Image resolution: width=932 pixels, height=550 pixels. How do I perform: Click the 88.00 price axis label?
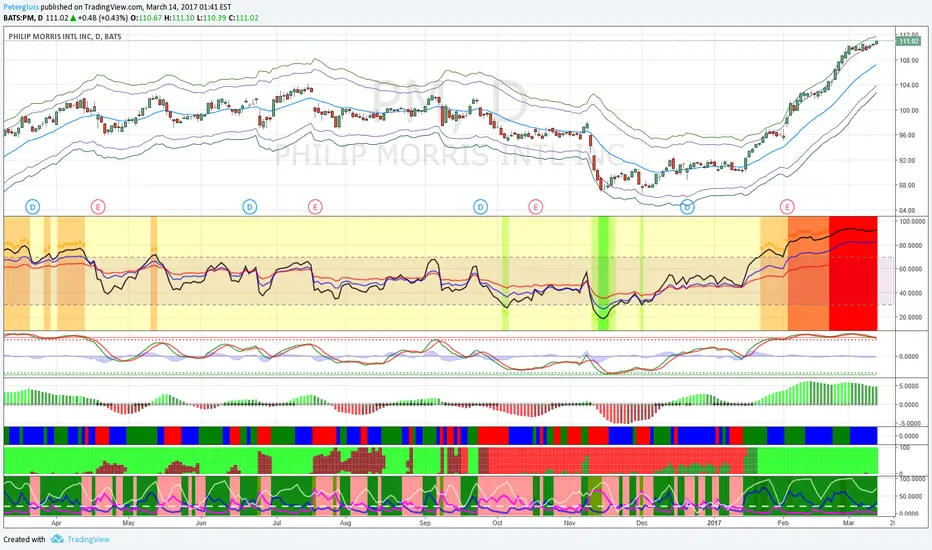coord(907,185)
